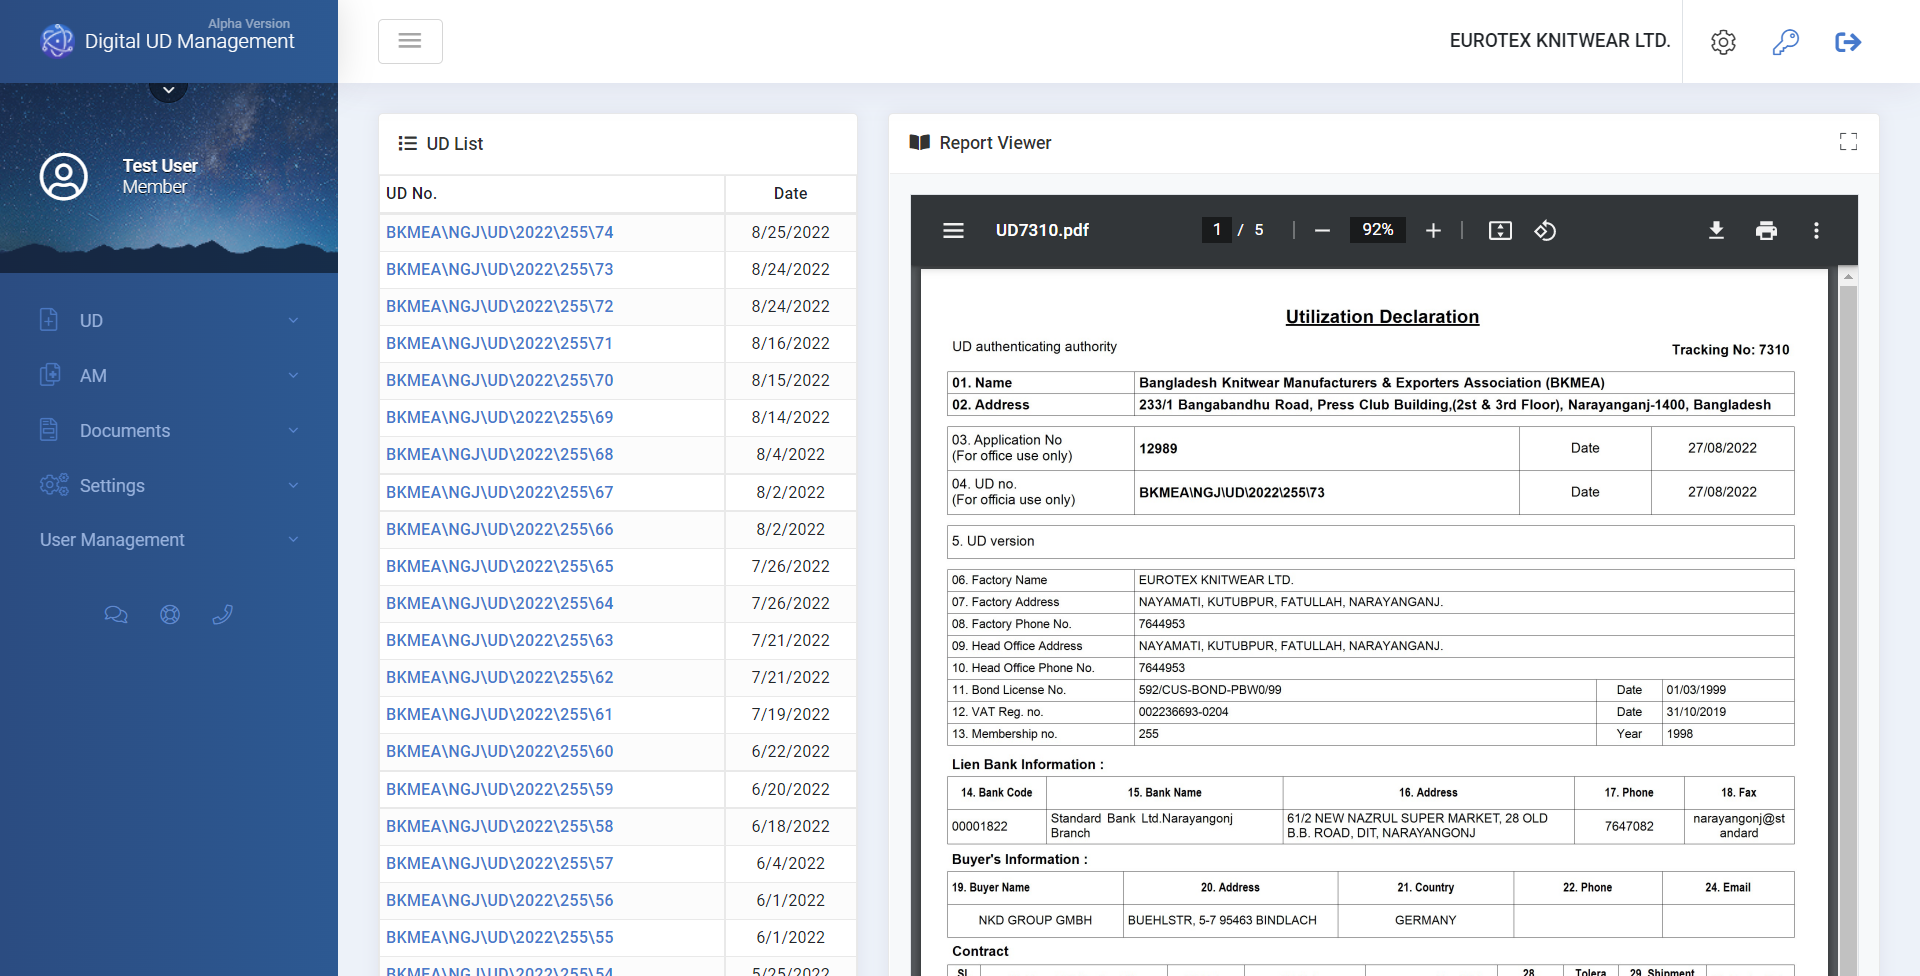The height and width of the screenshot is (976, 1920).
Task: Click the 92% zoom level field
Action: point(1377,230)
